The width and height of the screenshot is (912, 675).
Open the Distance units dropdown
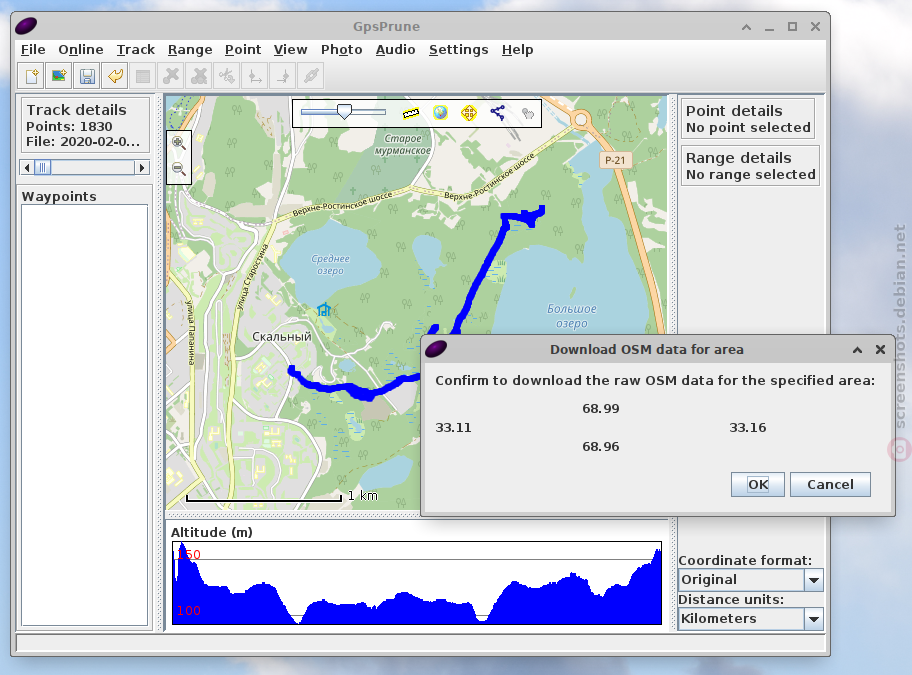[814, 619]
